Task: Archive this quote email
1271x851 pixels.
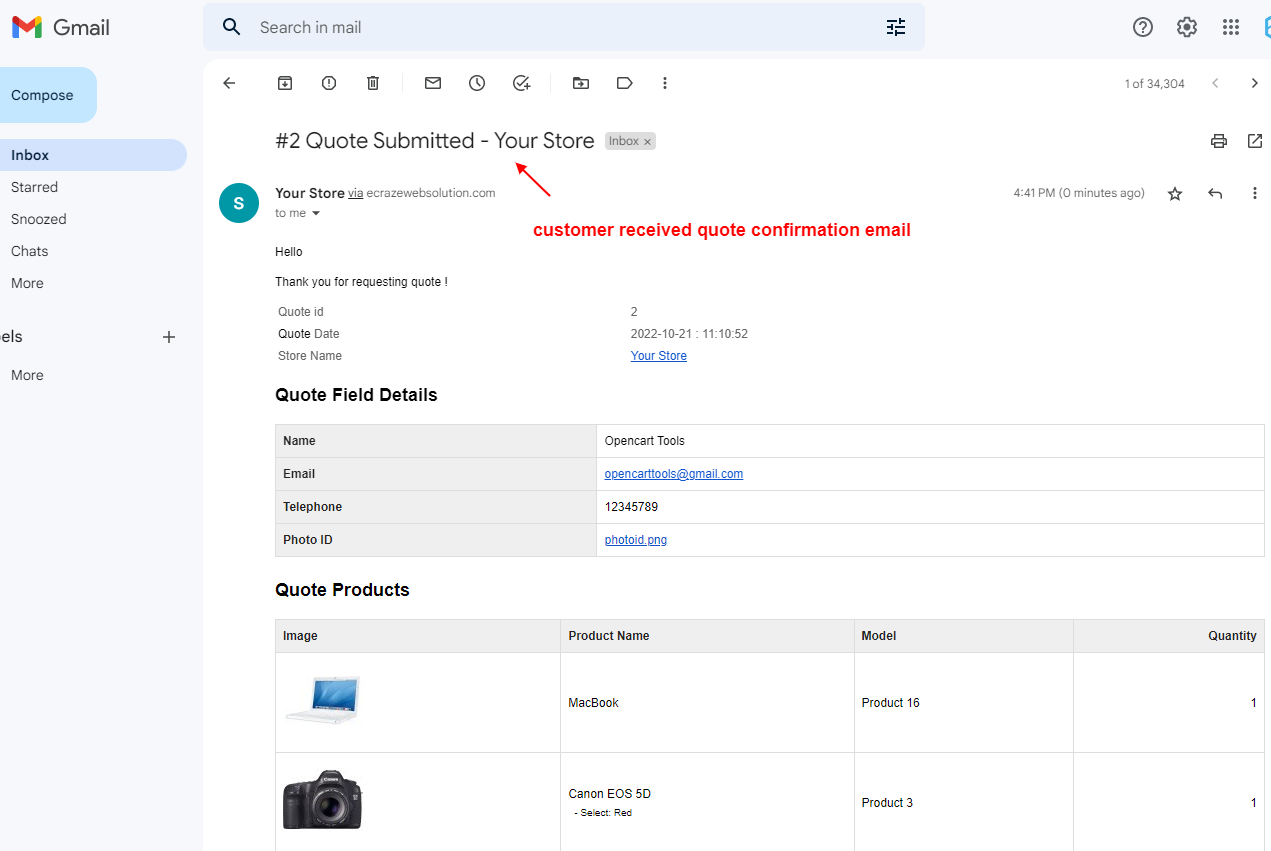Action: (285, 83)
